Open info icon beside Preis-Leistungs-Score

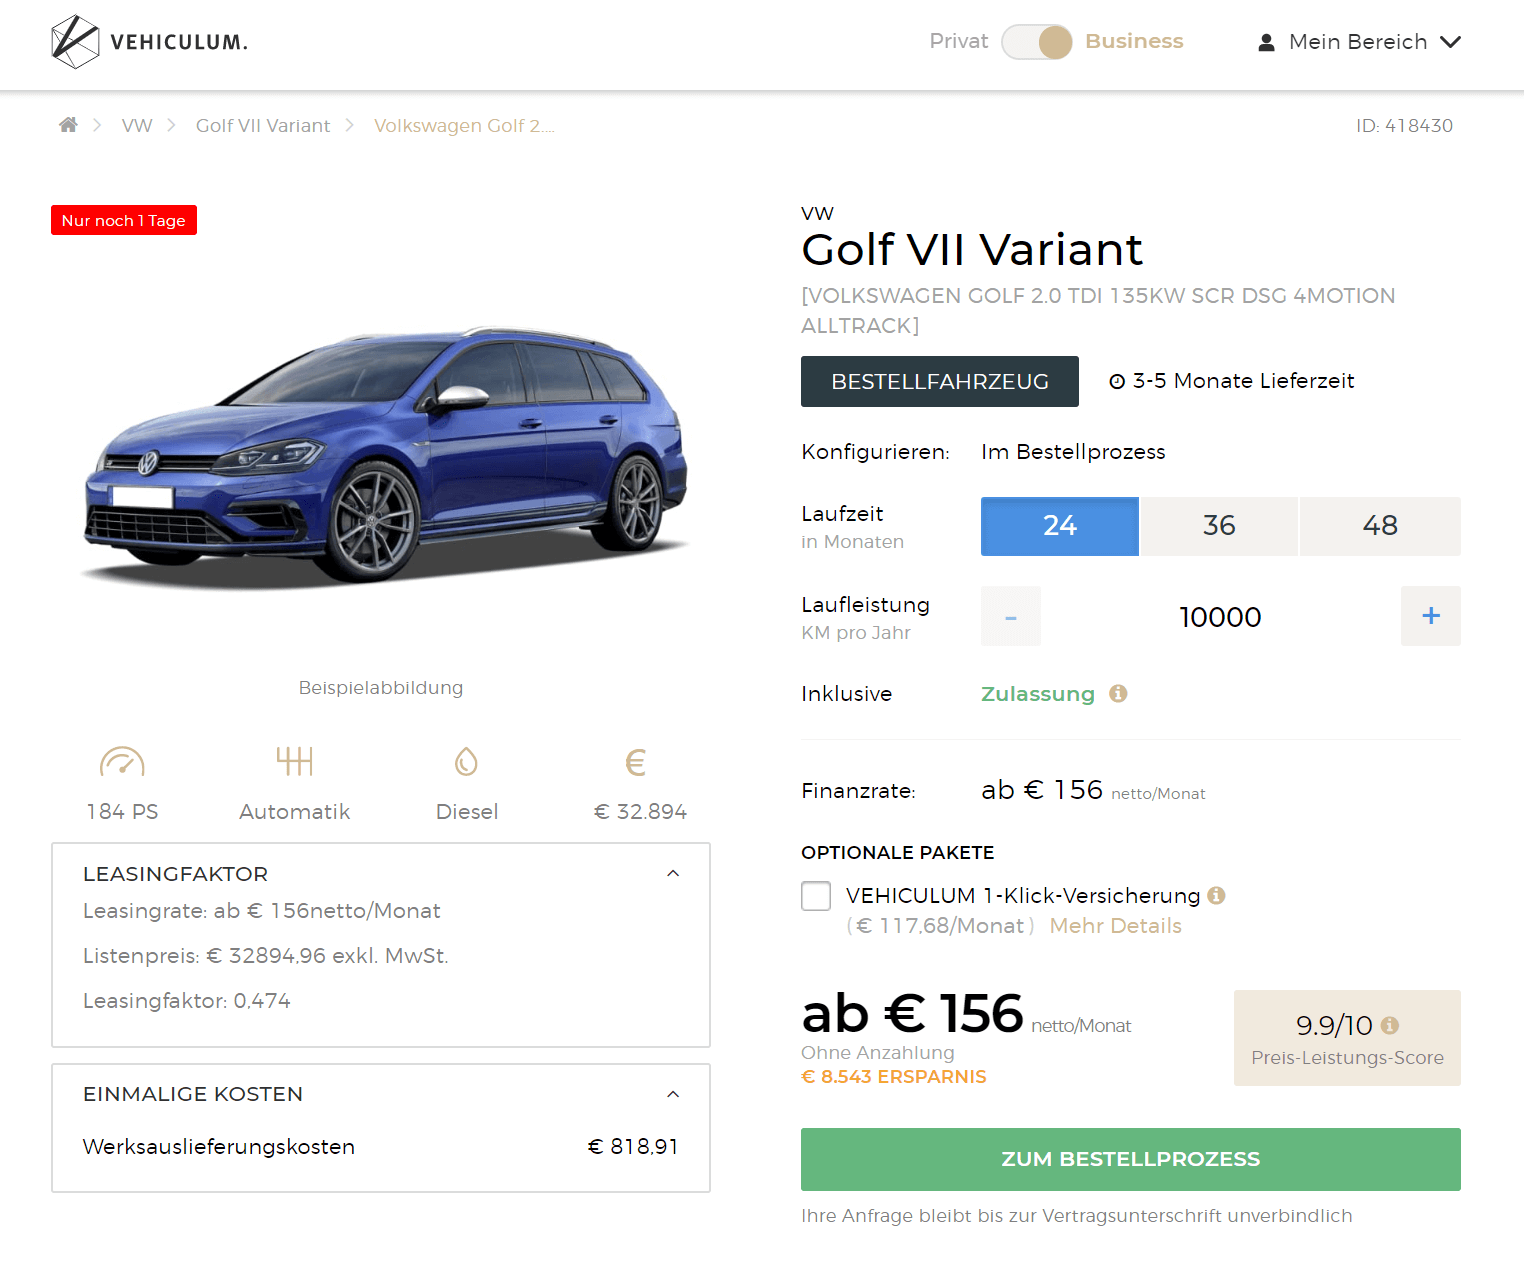(x=1389, y=1025)
